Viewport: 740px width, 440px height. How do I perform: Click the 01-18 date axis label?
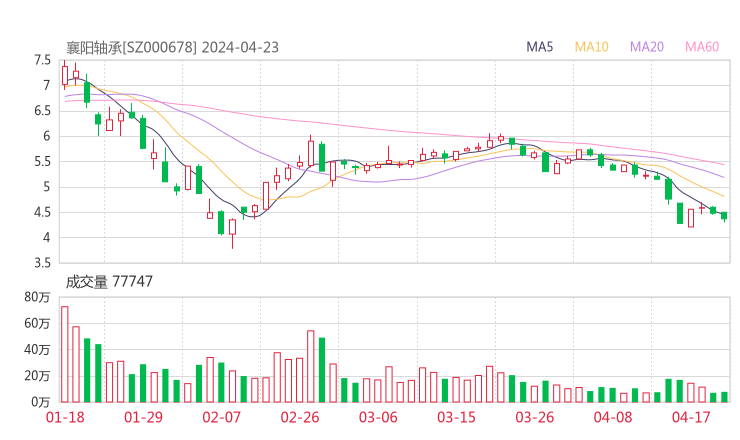tap(65, 417)
